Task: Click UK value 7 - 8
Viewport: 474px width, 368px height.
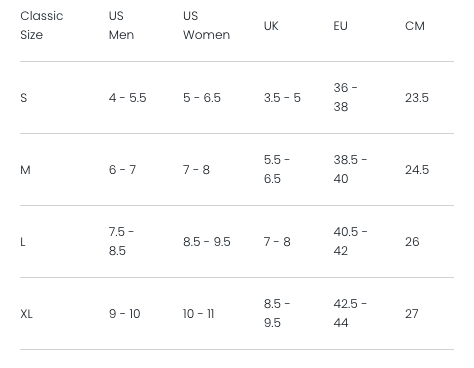Action: tap(277, 242)
